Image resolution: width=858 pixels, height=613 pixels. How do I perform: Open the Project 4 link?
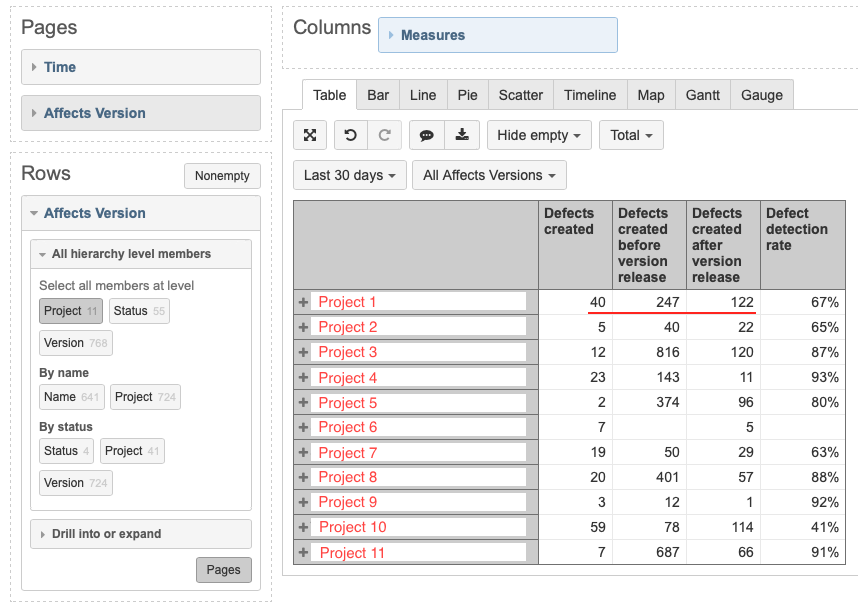[347, 378]
